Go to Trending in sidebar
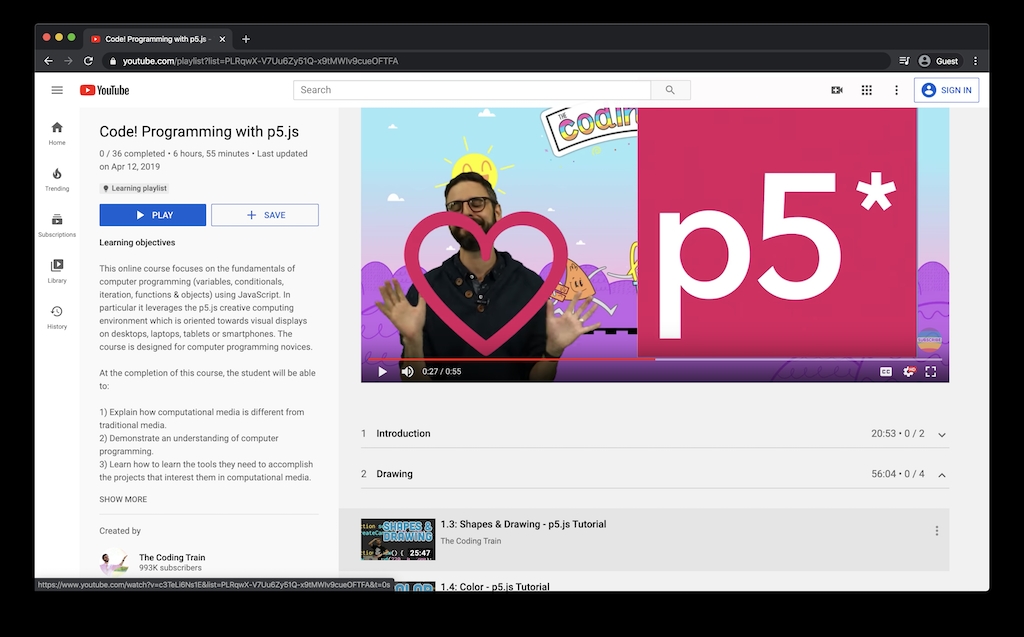 [57, 179]
